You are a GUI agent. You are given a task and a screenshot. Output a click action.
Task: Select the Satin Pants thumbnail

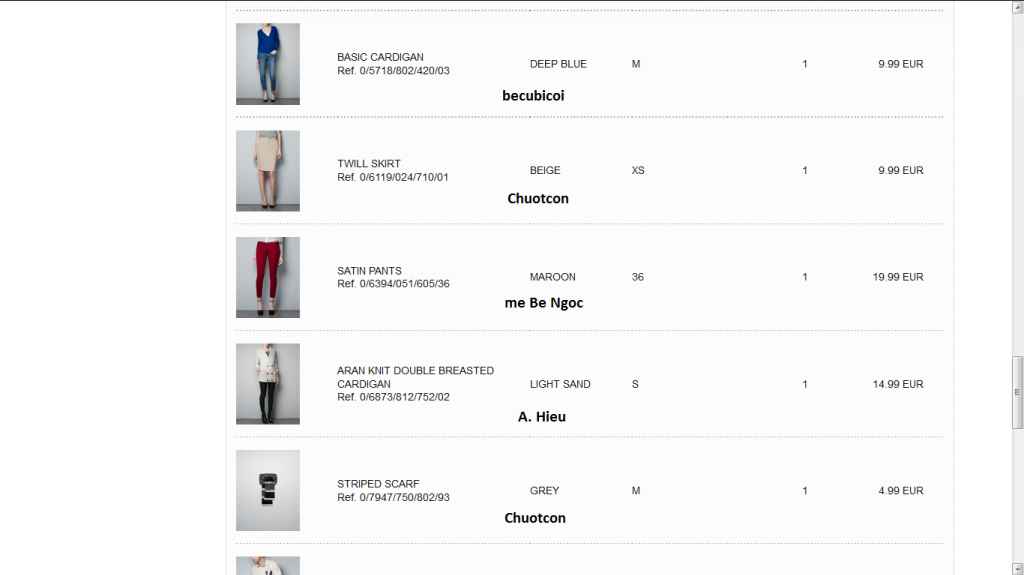point(268,277)
